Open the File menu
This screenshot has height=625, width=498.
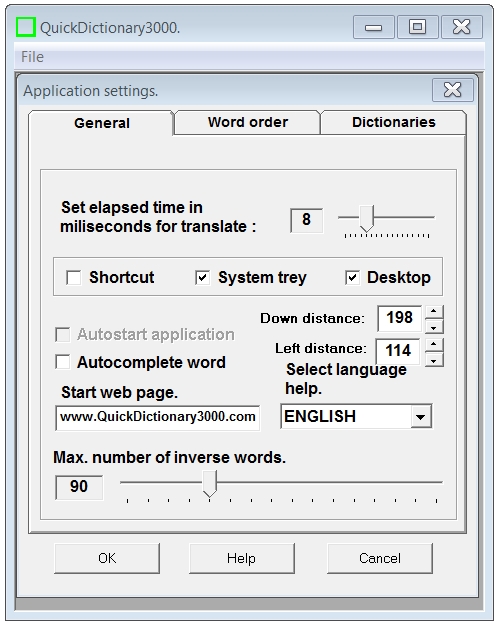point(32,57)
